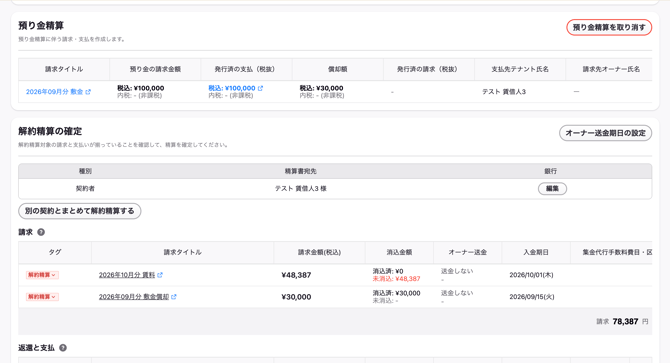Open オーナー送金期日の設定 button
The width and height of the screenshot is (670, 363).
pyautogui.click(x=605, y=133)
